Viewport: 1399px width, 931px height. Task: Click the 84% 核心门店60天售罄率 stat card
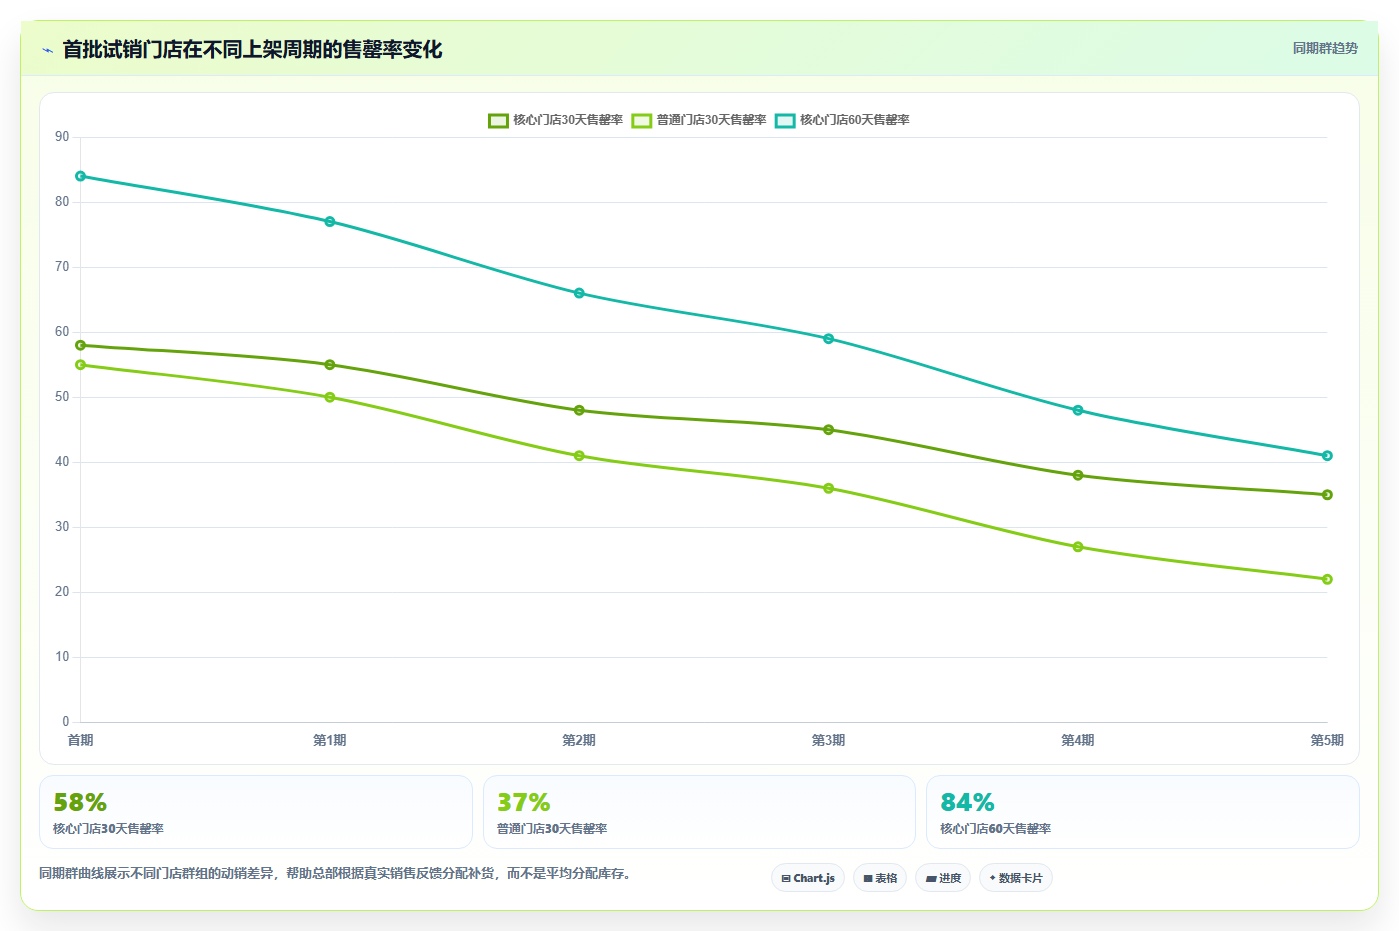pos(1143,812)
